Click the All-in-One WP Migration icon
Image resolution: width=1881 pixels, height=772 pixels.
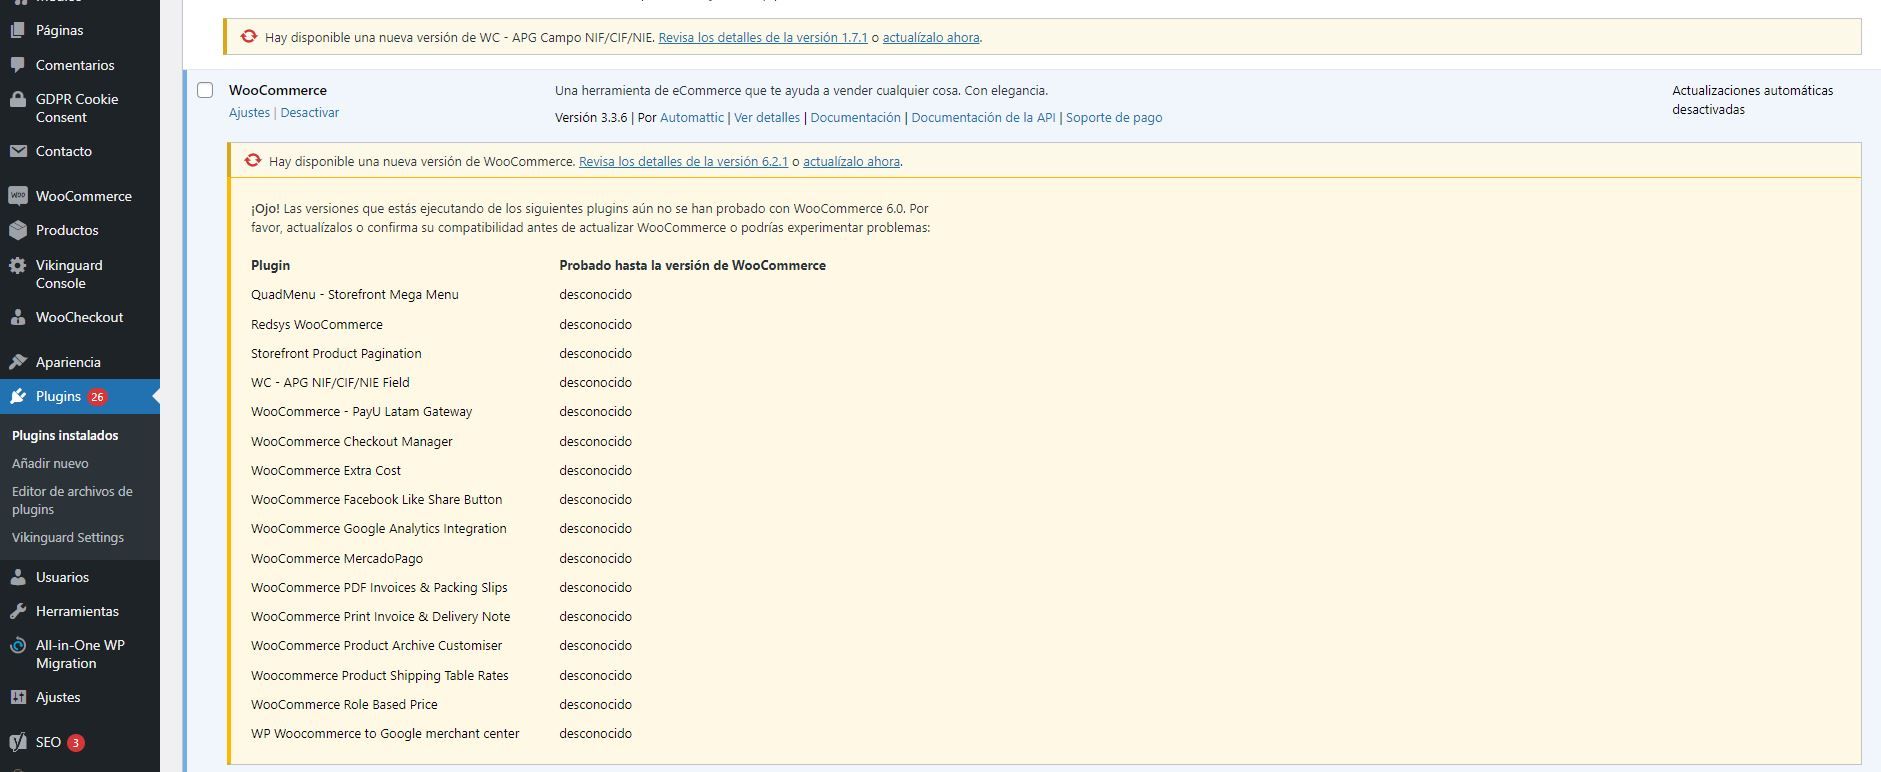[x=18, y=645]
